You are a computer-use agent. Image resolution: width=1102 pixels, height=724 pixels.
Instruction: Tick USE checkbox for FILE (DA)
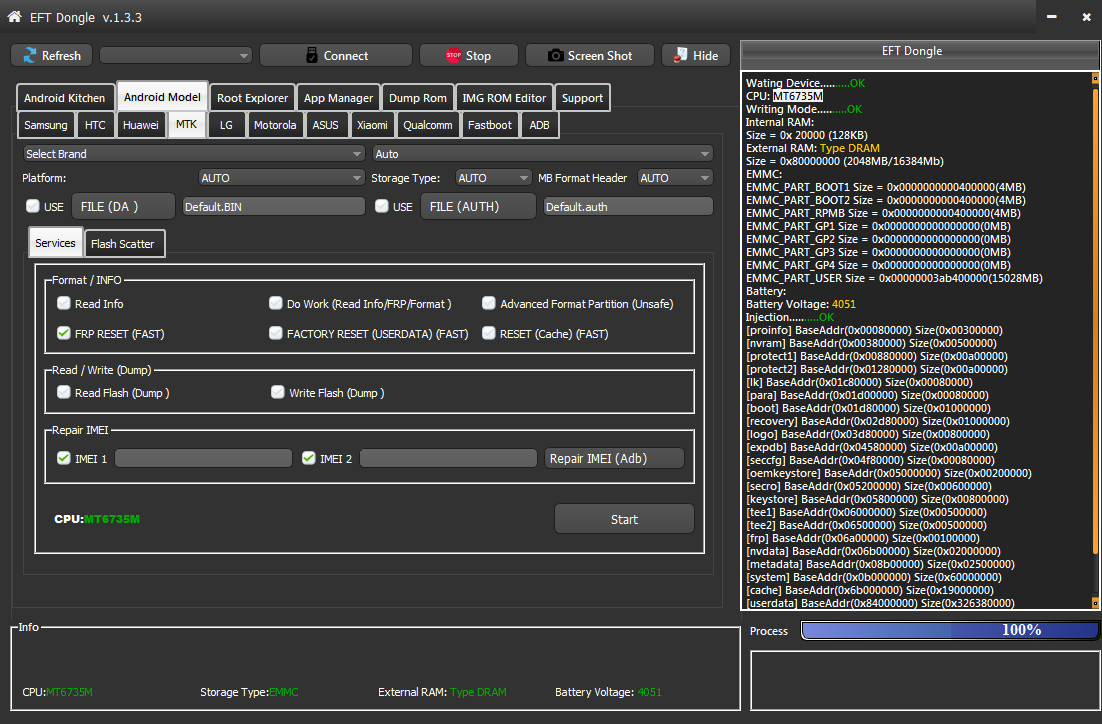(33, 206)
